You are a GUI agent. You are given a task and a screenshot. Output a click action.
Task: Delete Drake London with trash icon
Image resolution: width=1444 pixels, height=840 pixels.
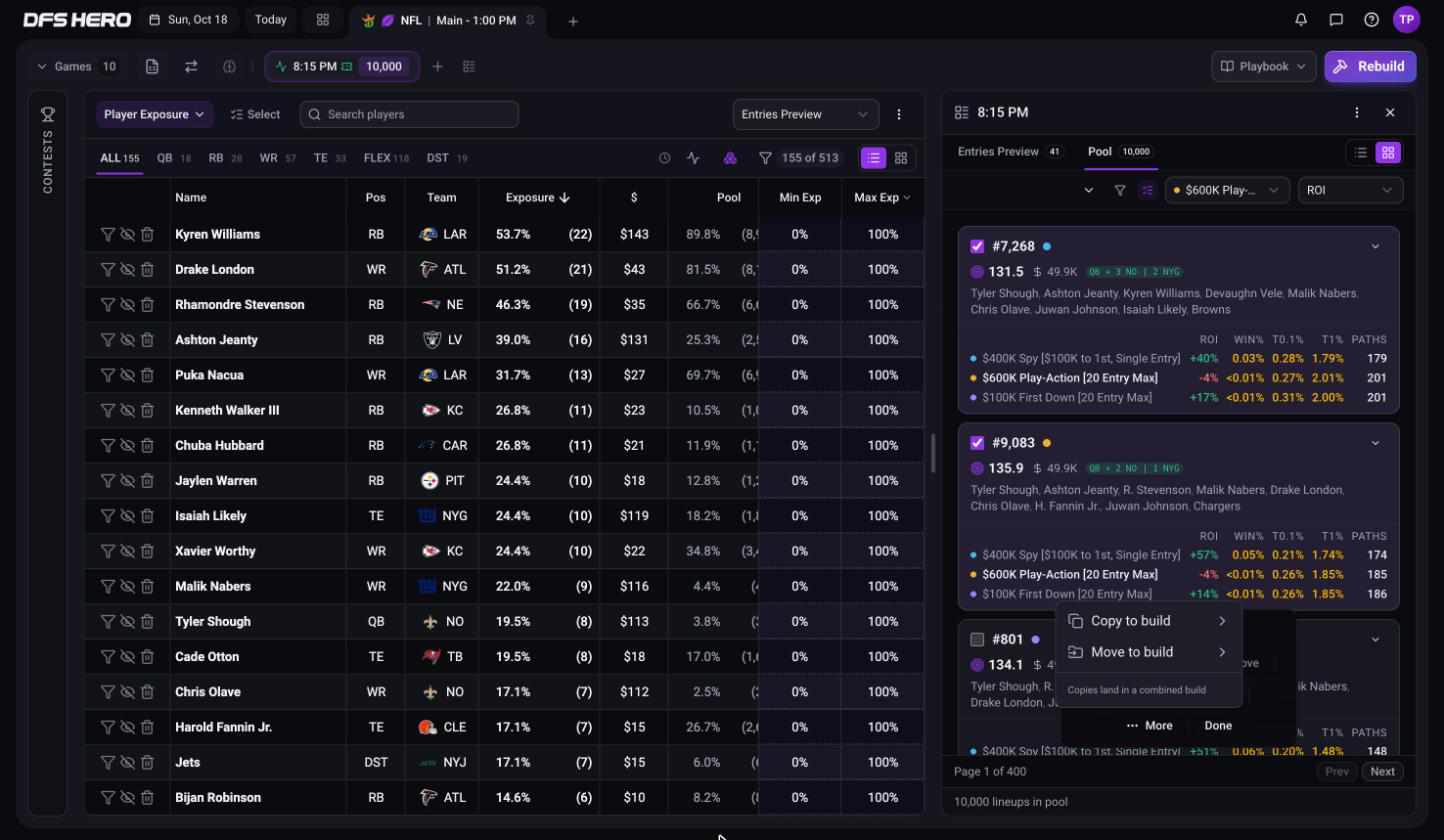coord(147,269)
